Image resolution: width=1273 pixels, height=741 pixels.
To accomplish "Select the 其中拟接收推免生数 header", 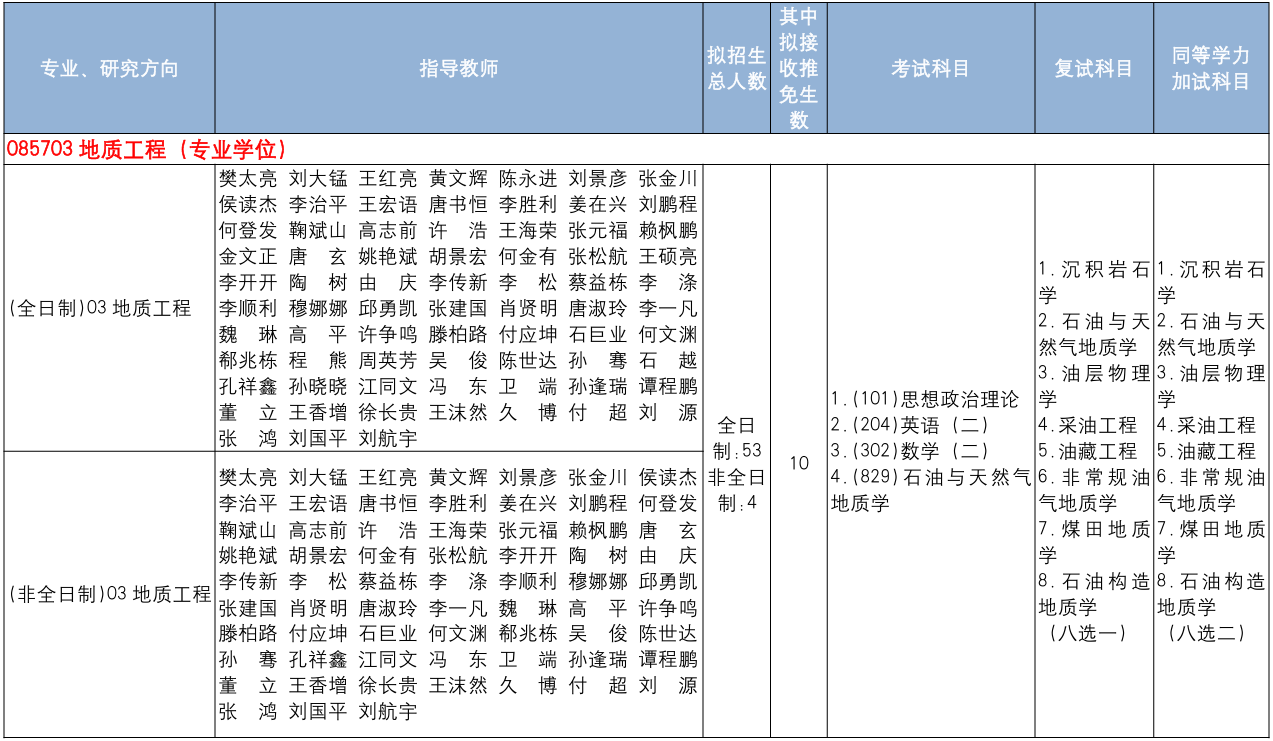I will click(799, 69).
